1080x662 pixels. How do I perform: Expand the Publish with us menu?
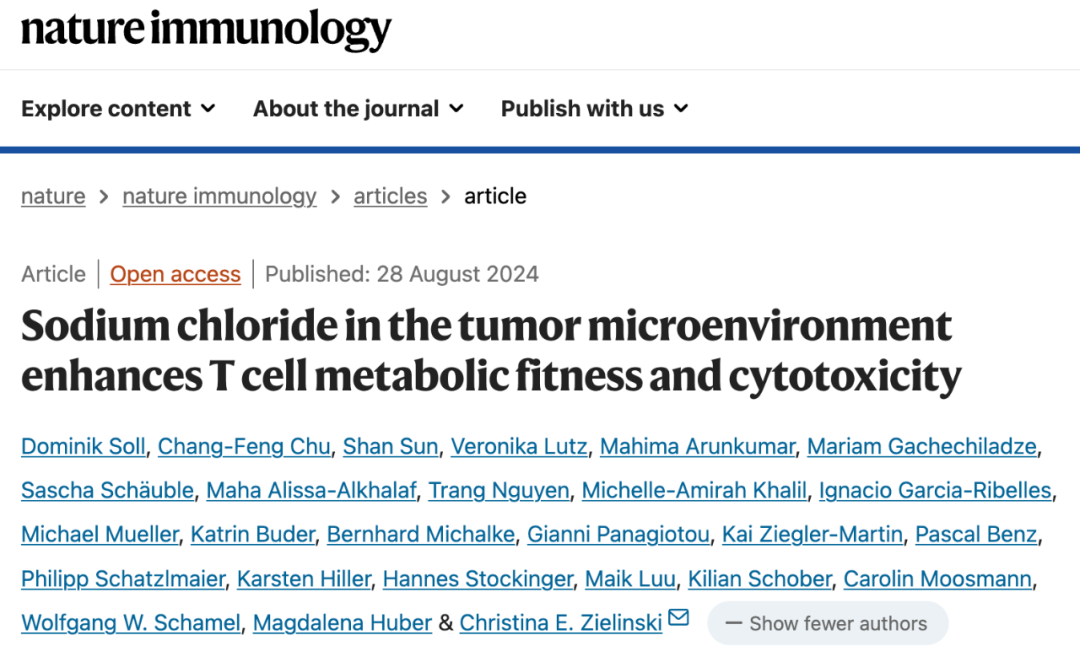point(594,109)
